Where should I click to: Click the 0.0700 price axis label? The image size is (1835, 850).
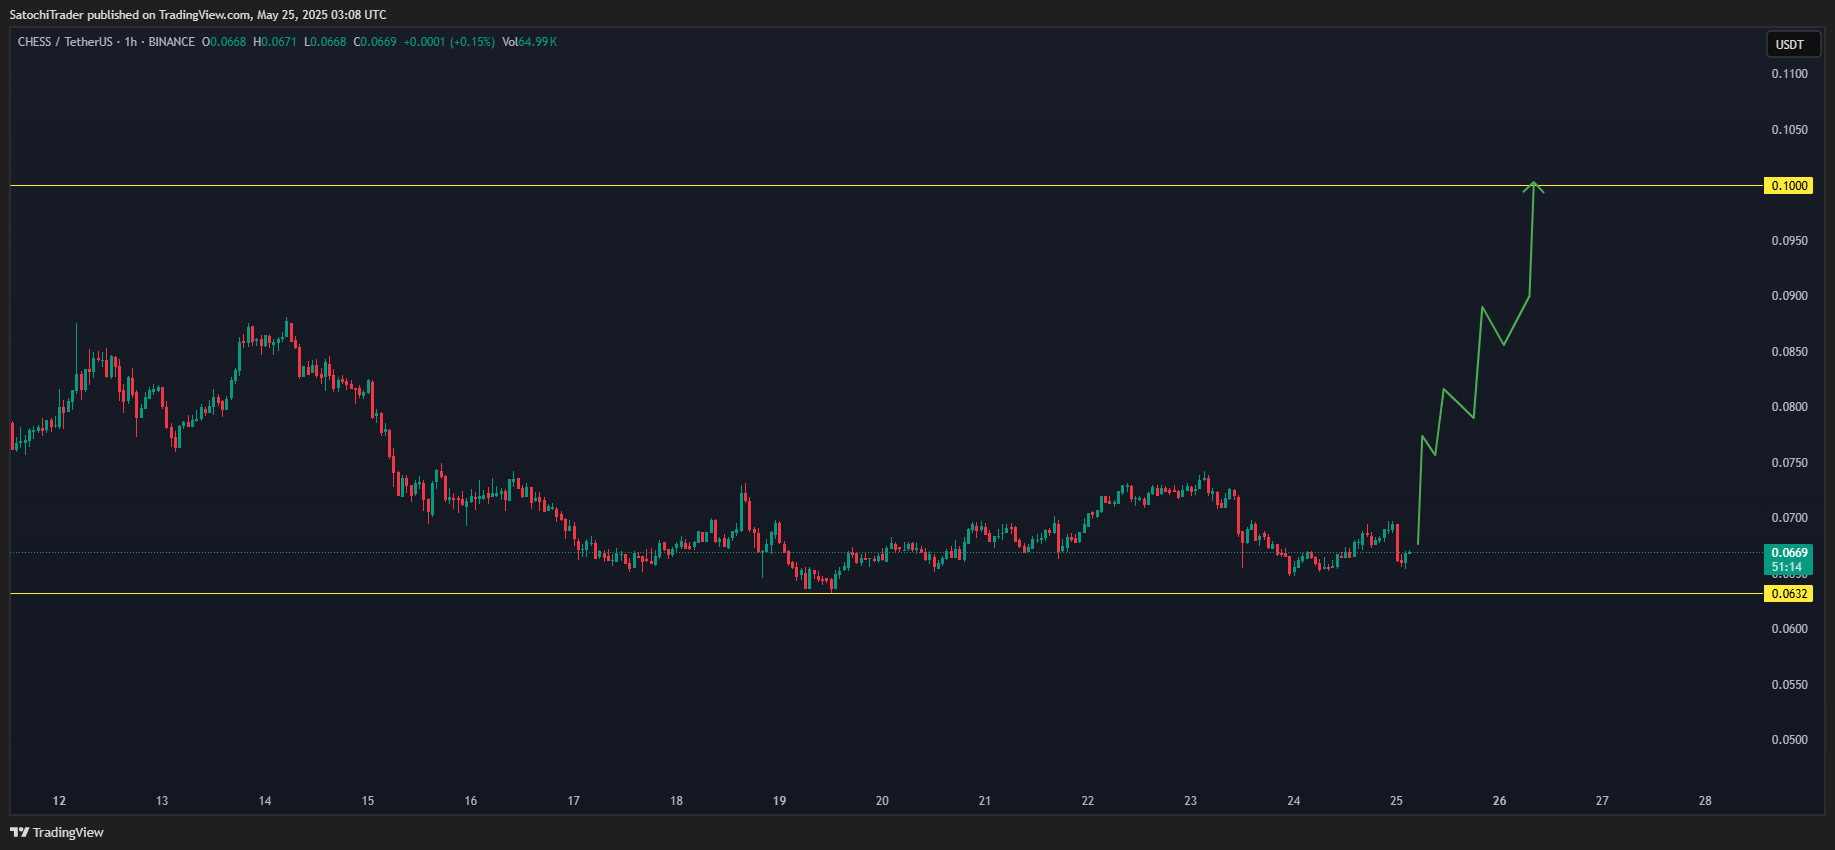click(x=1789, y=518)
